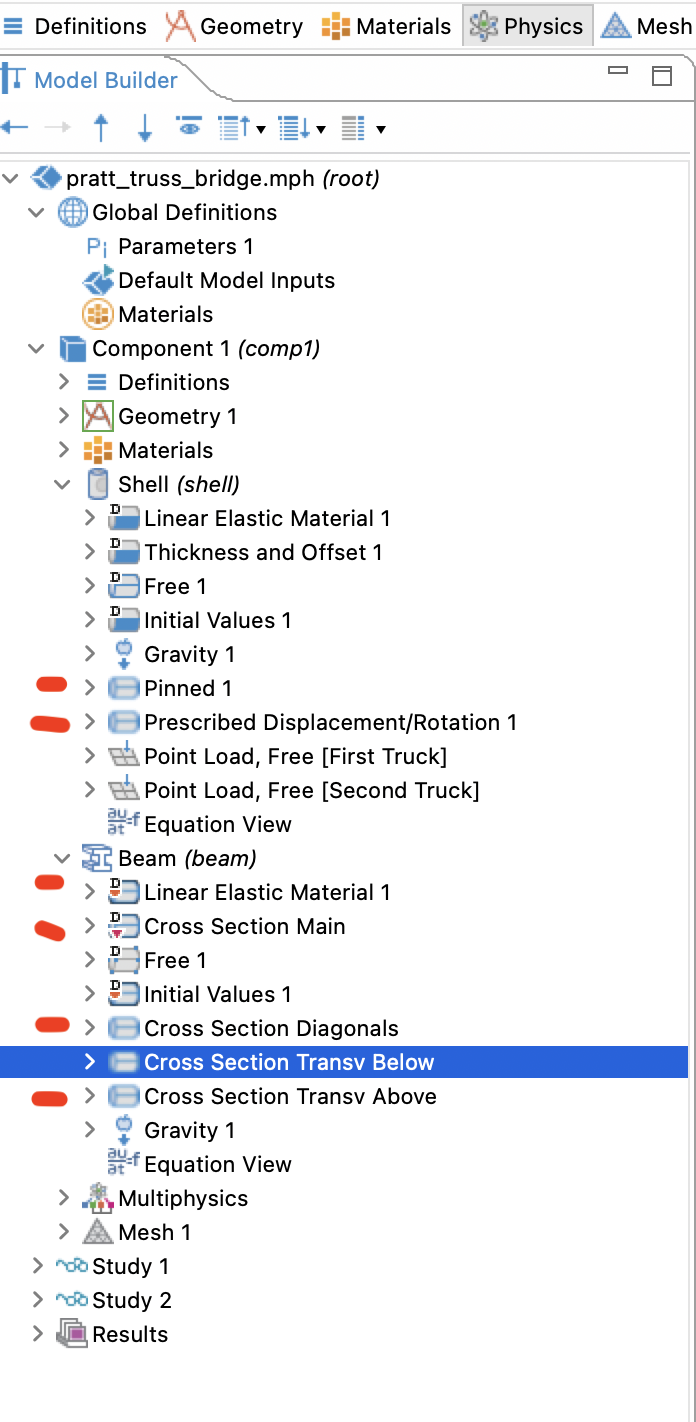Click the Global Definitions globe icon
The image size is (696, 1422).
[72, 213]
